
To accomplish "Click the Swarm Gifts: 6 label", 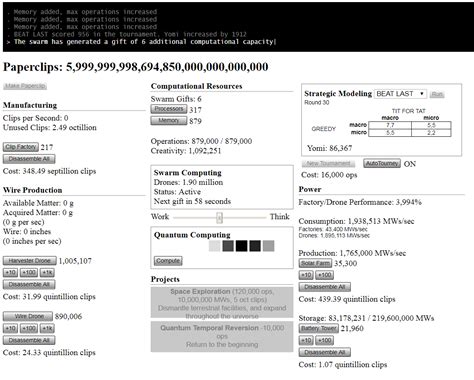I will tap(176, 99).
